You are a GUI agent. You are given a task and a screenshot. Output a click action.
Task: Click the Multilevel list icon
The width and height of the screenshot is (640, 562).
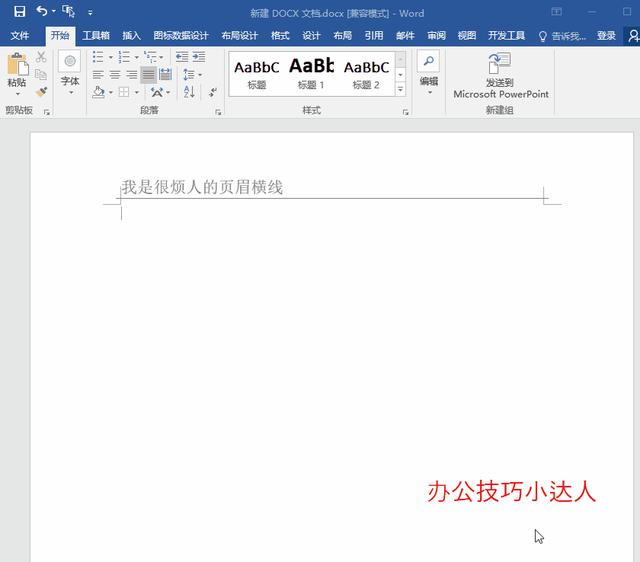151,57
